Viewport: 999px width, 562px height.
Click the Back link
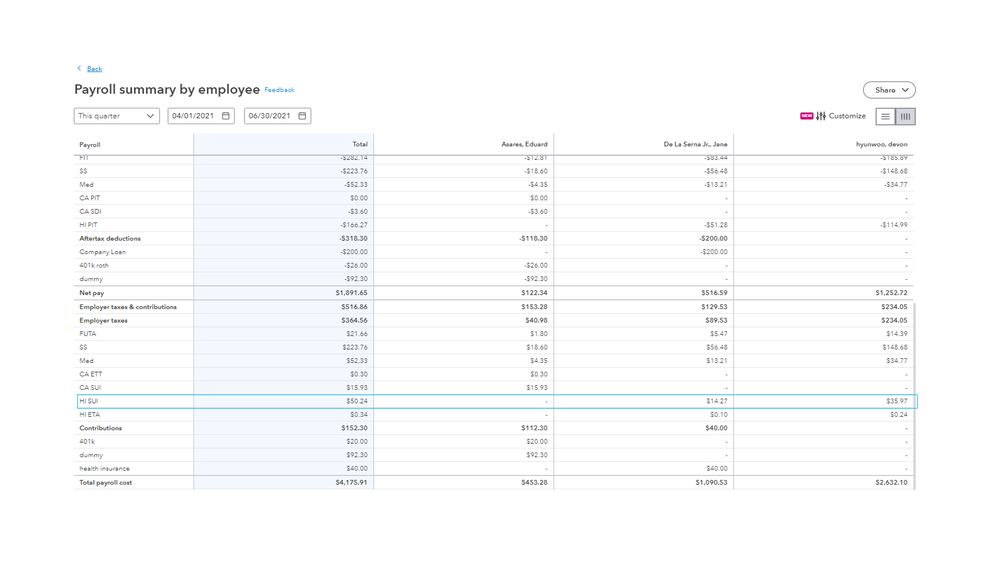click(x=94, y=69)
